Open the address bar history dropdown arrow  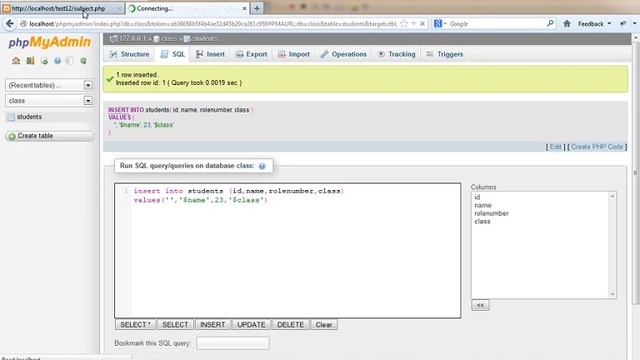pos(413,24)
